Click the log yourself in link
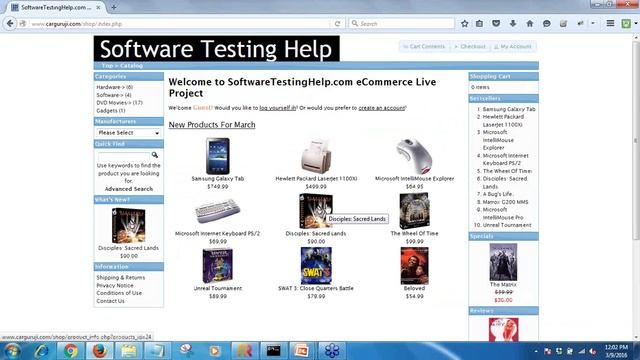This screenshot has height=360, width=640. click(x=278, y=108)
